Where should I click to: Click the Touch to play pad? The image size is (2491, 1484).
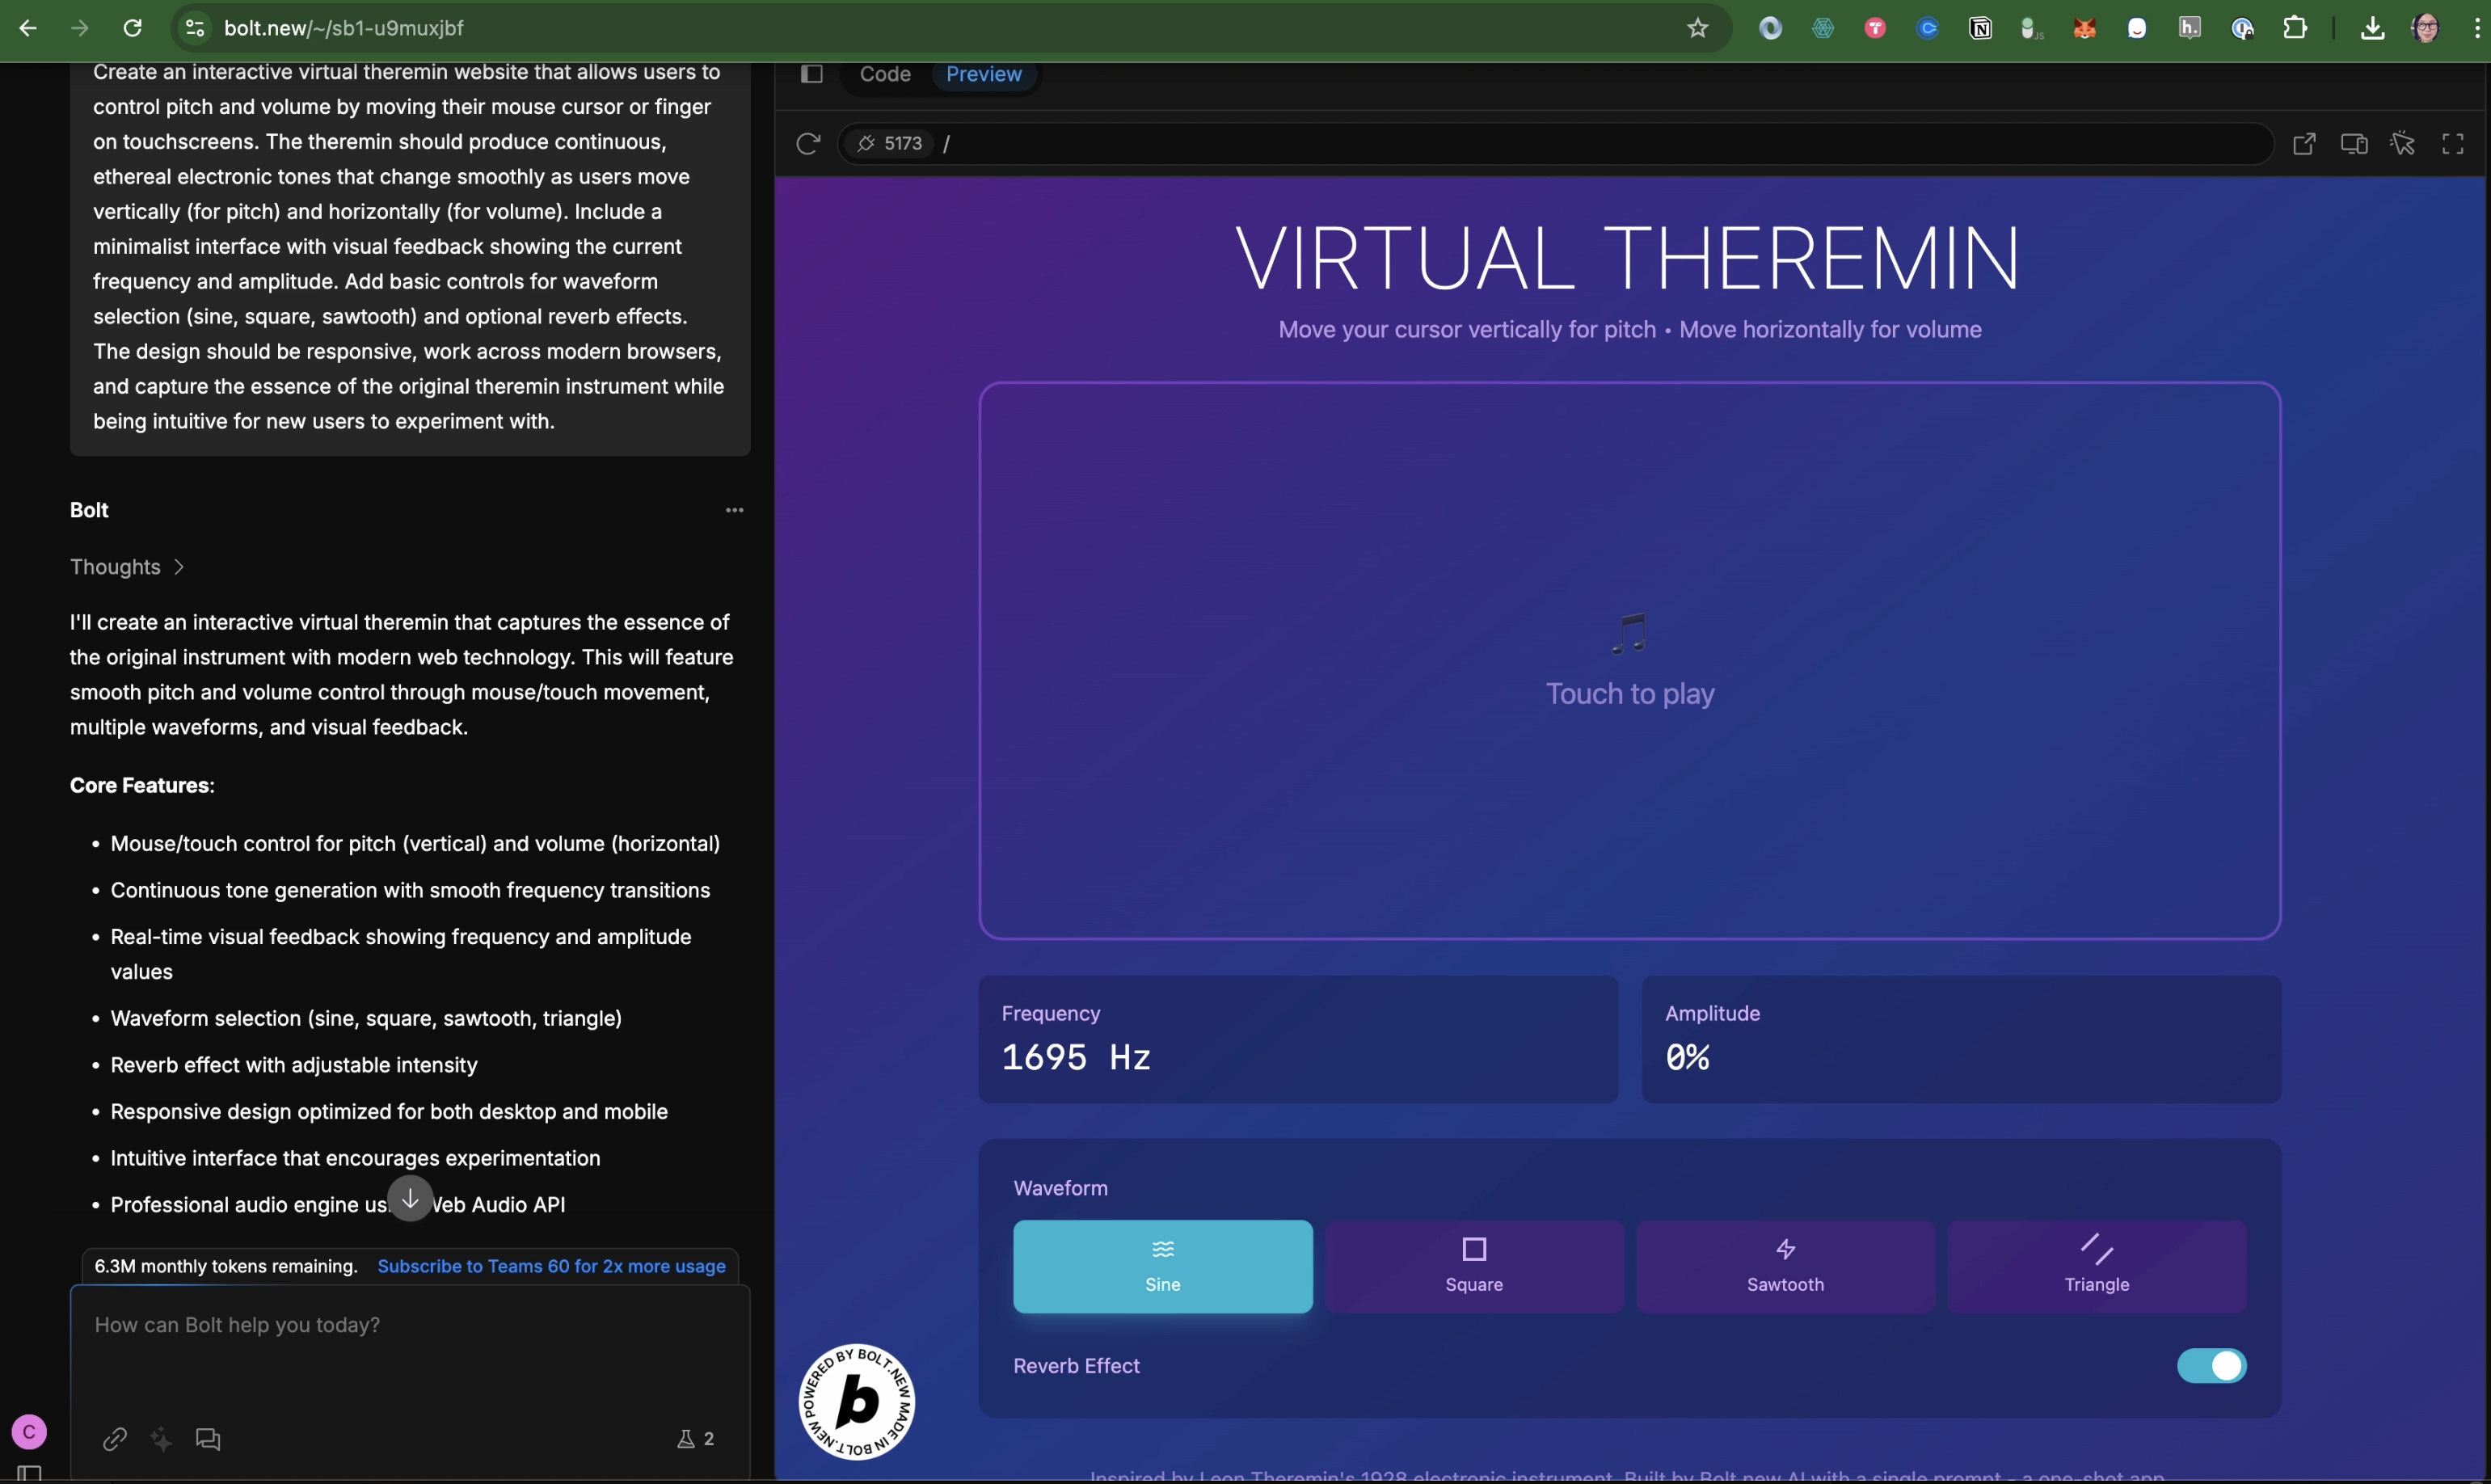(1629, 661)
